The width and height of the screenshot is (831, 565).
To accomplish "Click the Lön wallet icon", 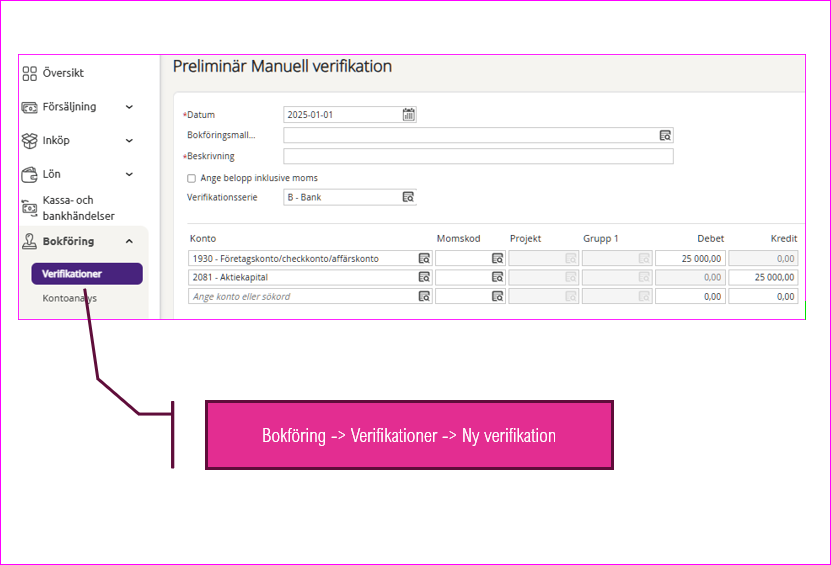I will pos(29,174).
